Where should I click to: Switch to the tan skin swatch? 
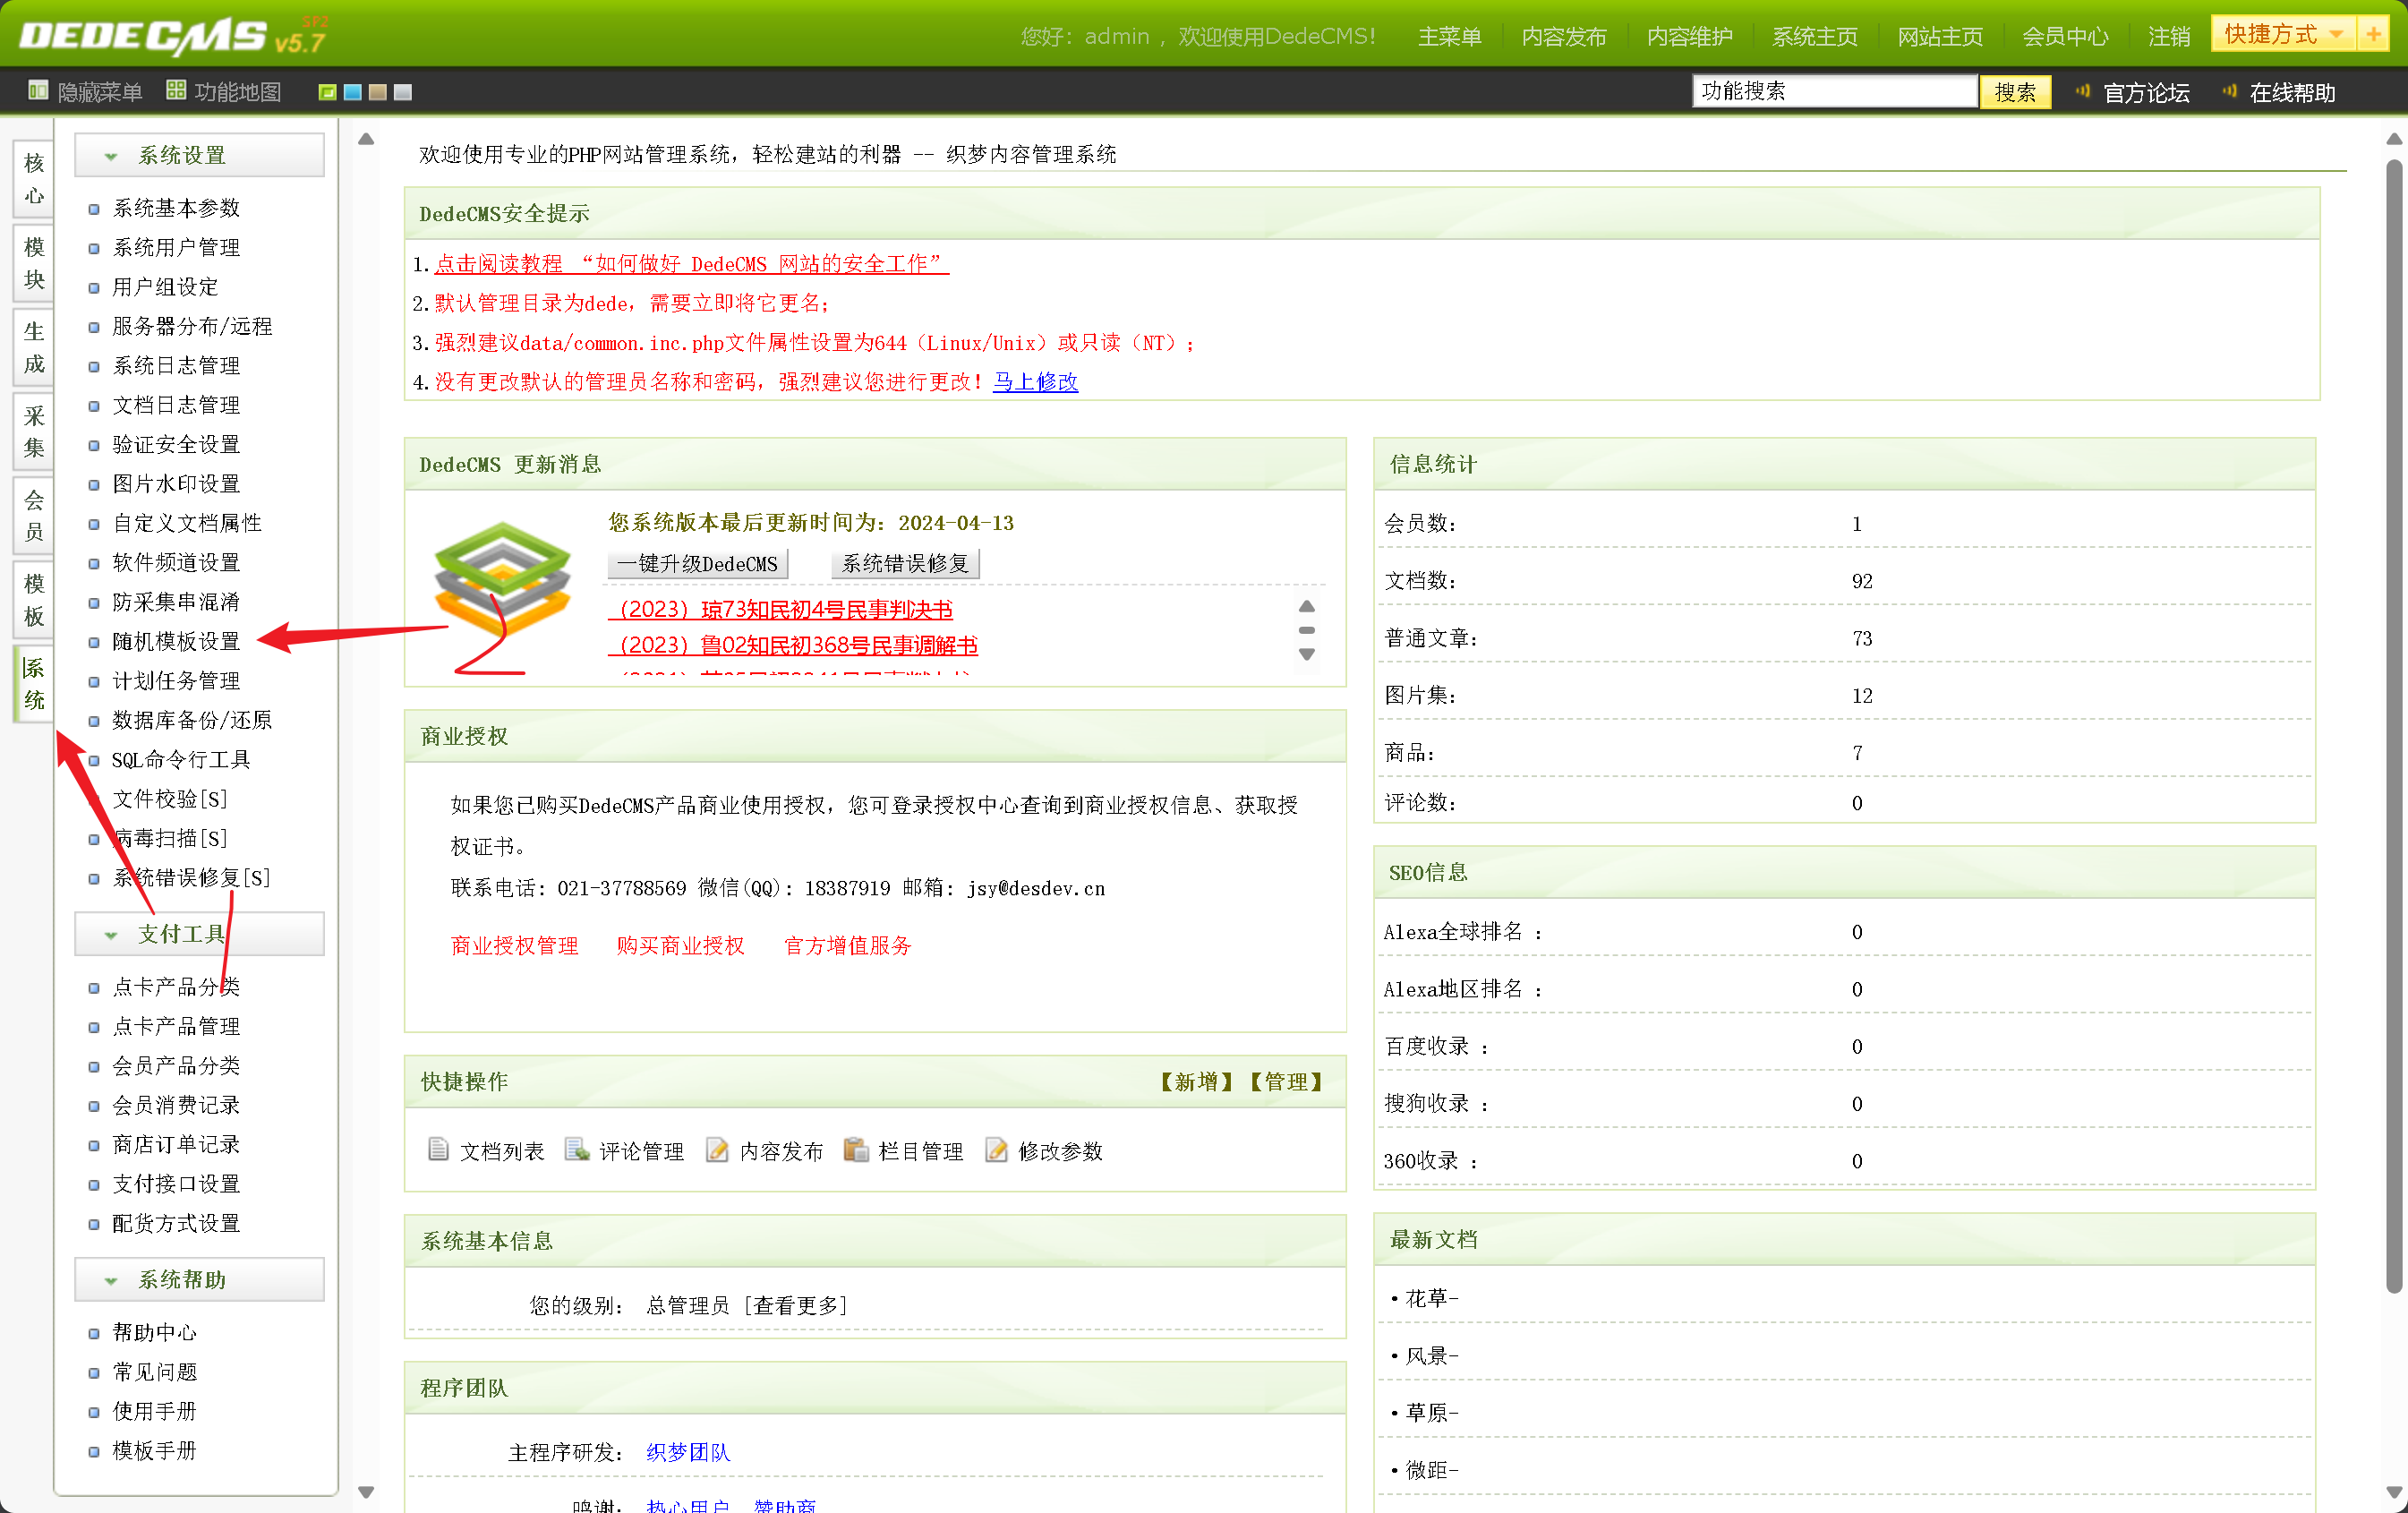378,92
